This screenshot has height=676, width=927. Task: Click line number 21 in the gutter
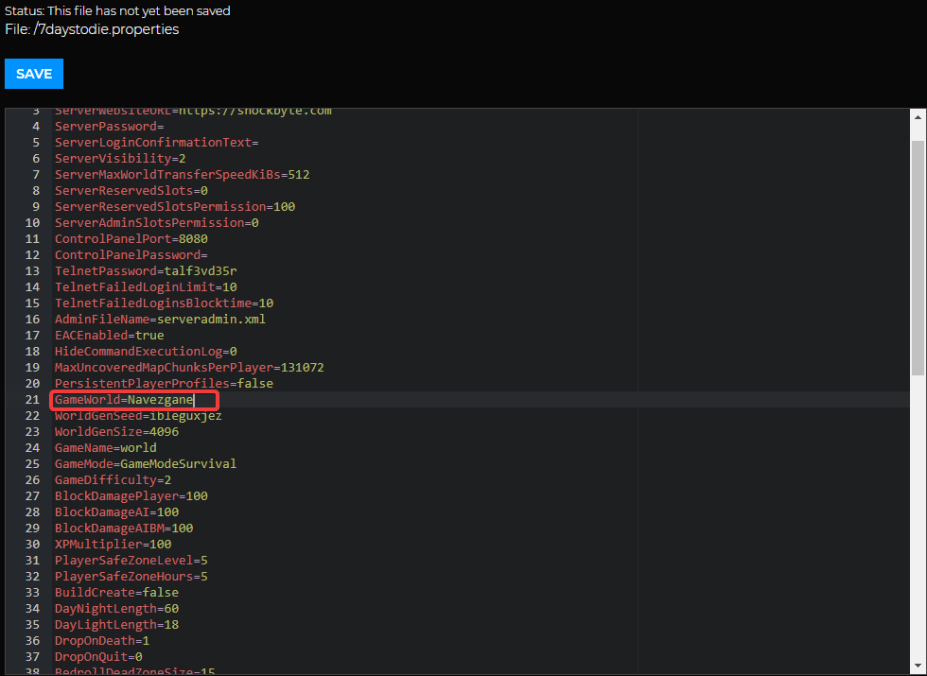tap(32, 400)
